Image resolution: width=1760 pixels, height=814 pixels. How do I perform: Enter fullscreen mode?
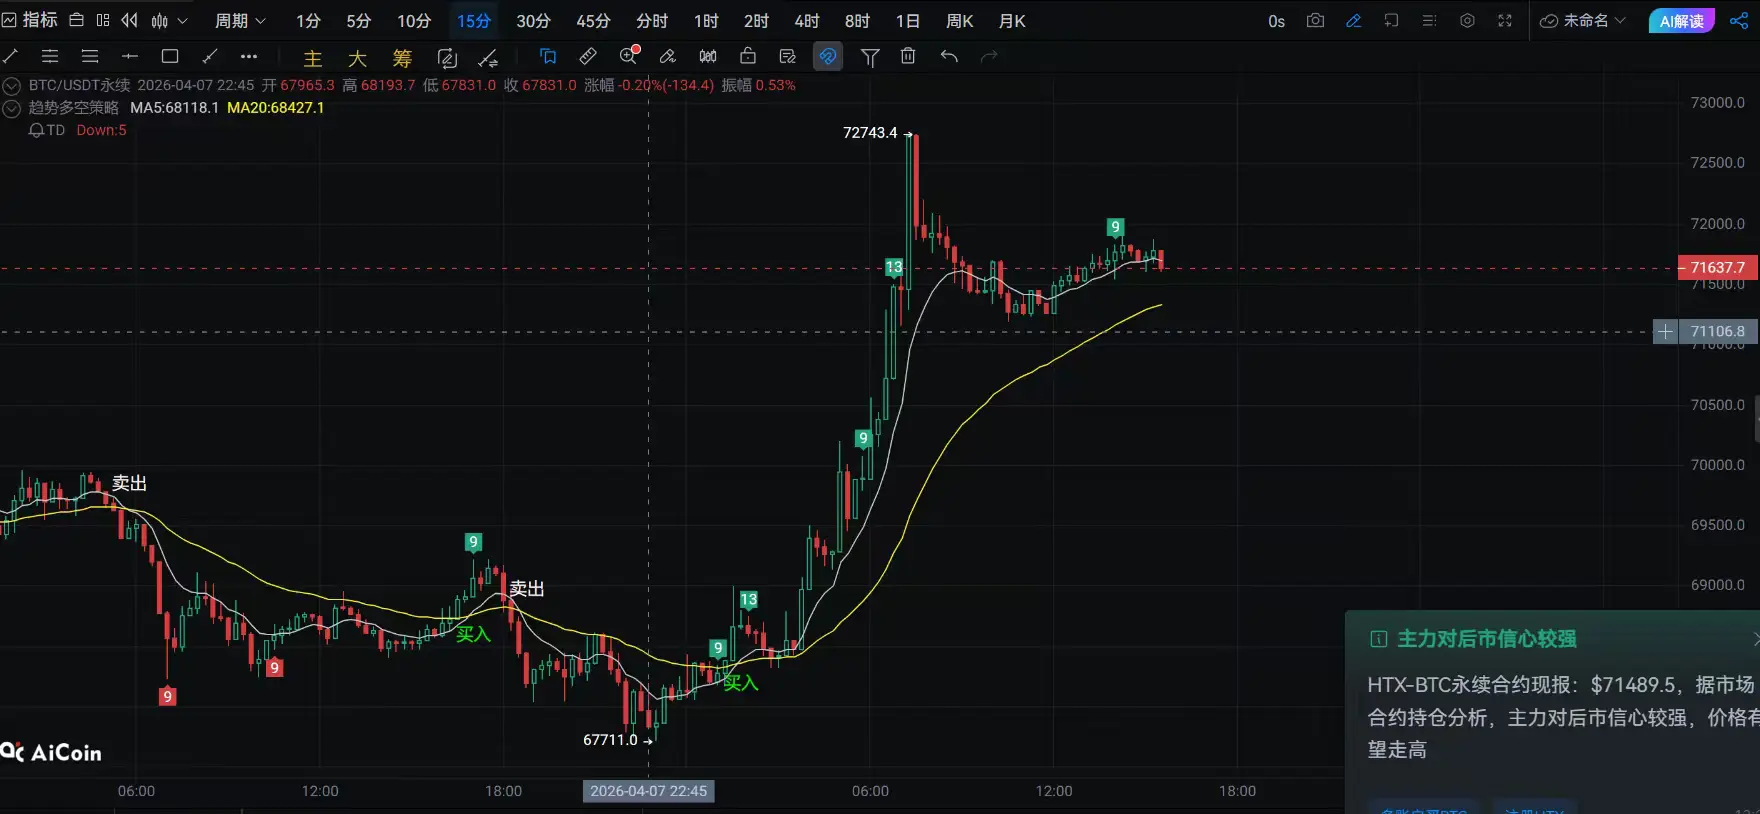[x=1505, y=20]
